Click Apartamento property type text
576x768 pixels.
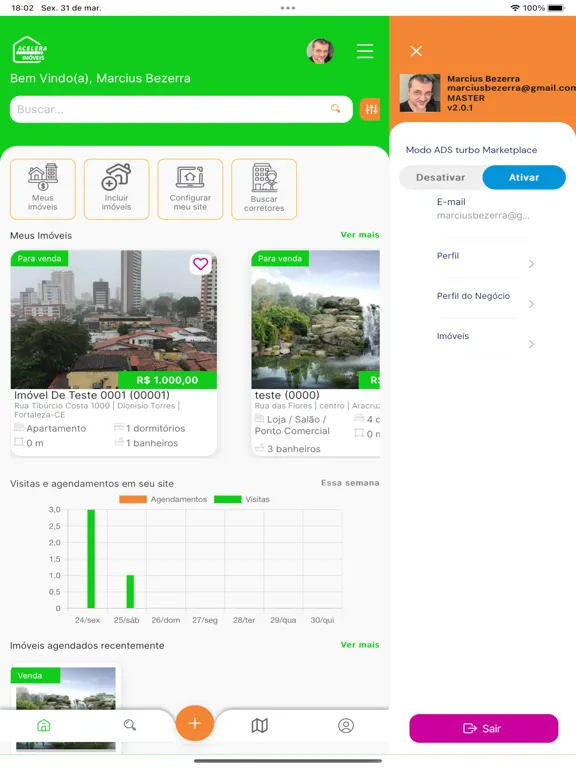click(x=56, y=428)
